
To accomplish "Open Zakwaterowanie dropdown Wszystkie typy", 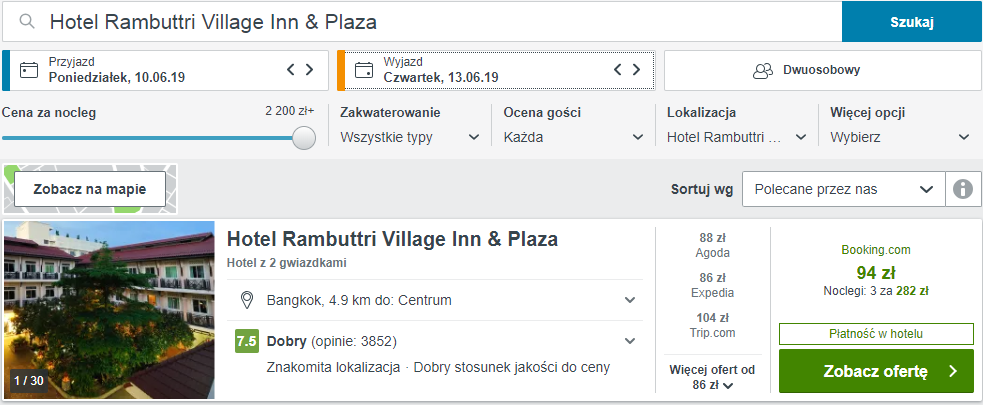I will coord(410,137).
